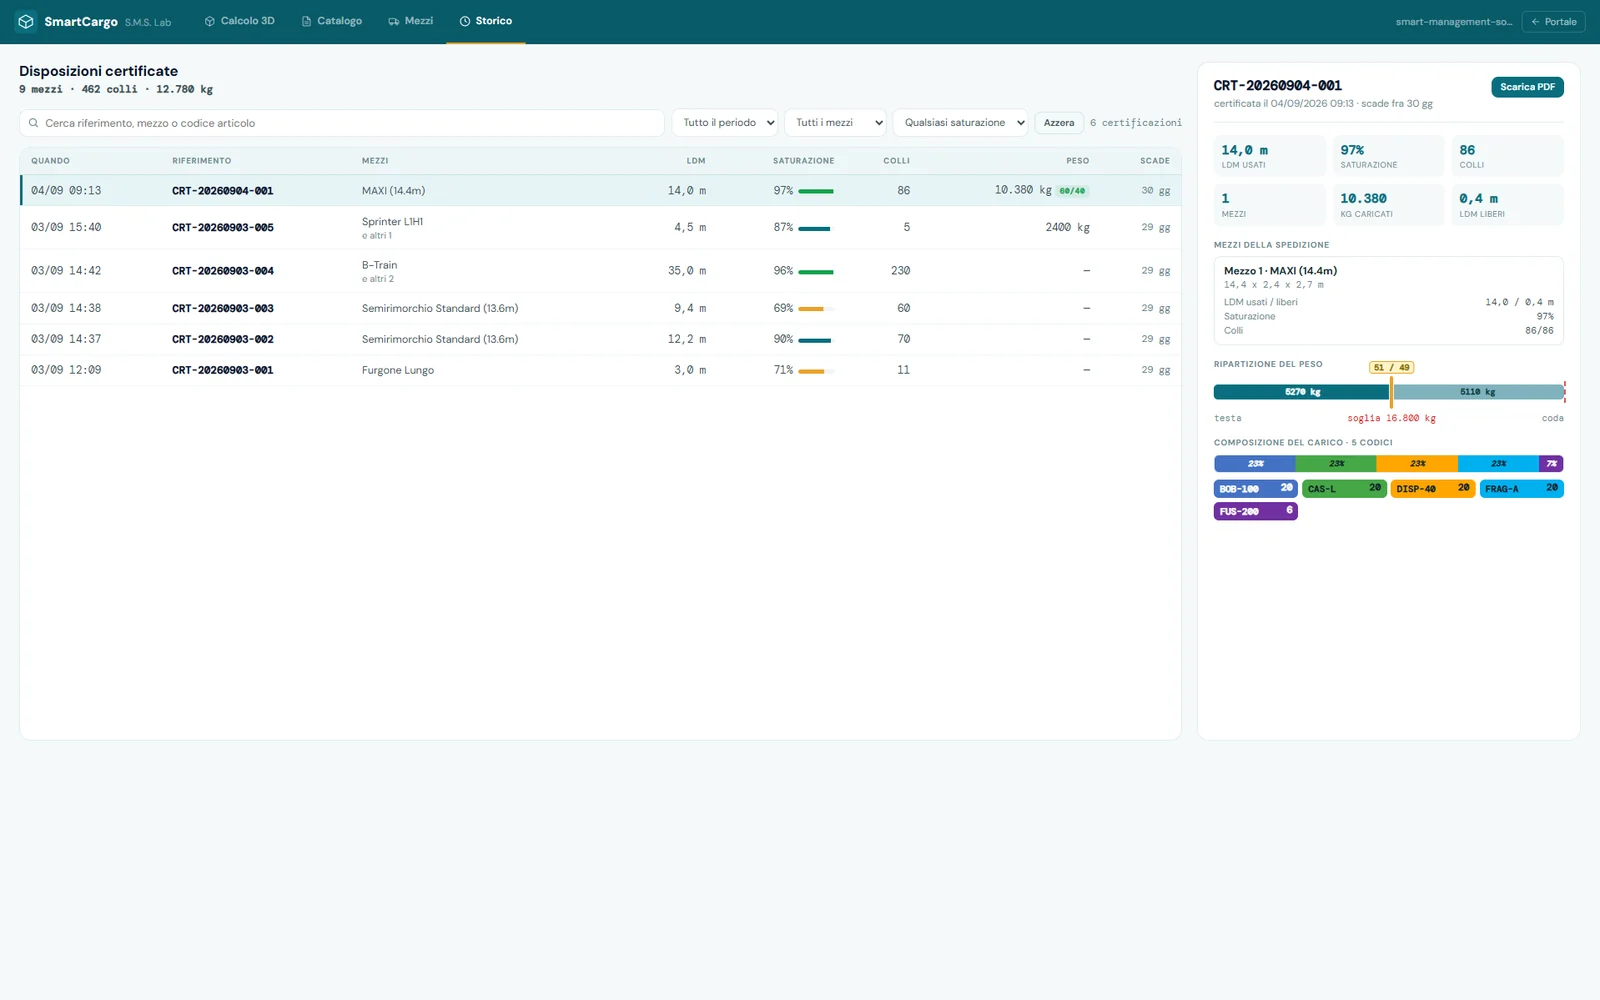
Task: Focus the Cerca riferimento search field
Action: click(342, 123)
